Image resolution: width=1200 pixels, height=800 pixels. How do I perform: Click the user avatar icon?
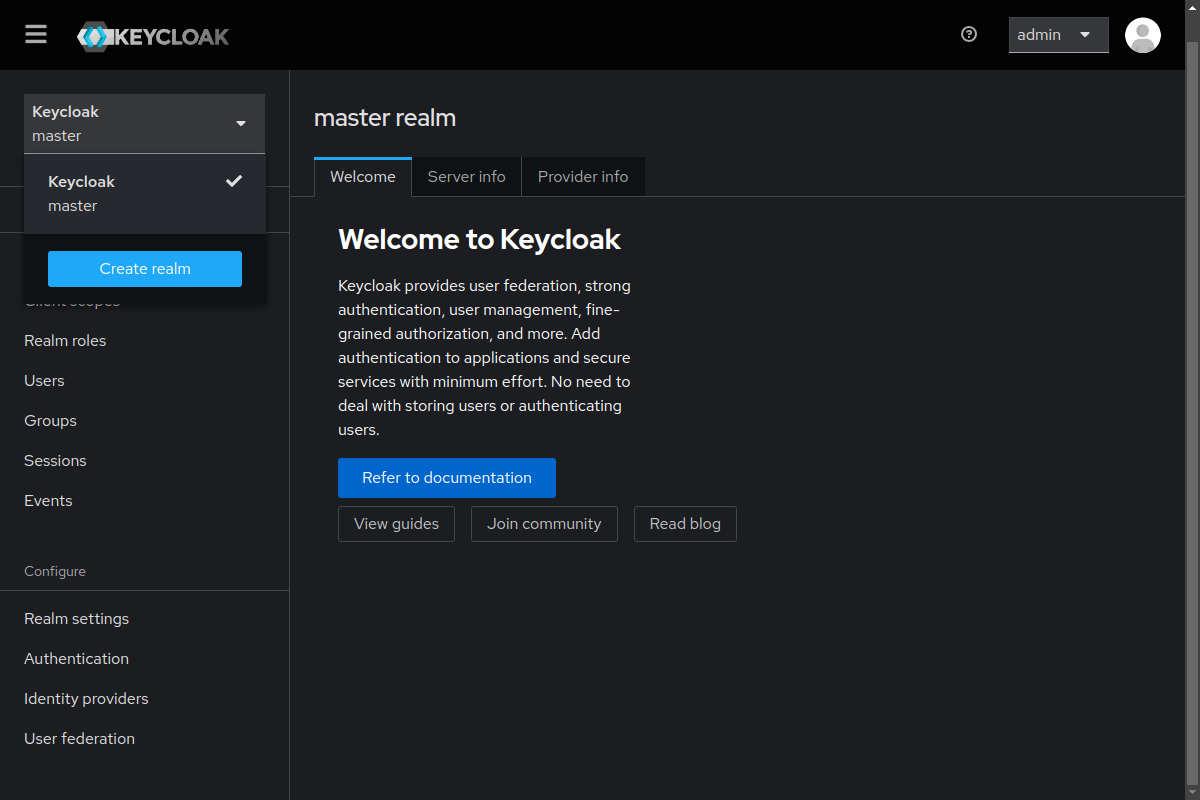pos(1142,35)
